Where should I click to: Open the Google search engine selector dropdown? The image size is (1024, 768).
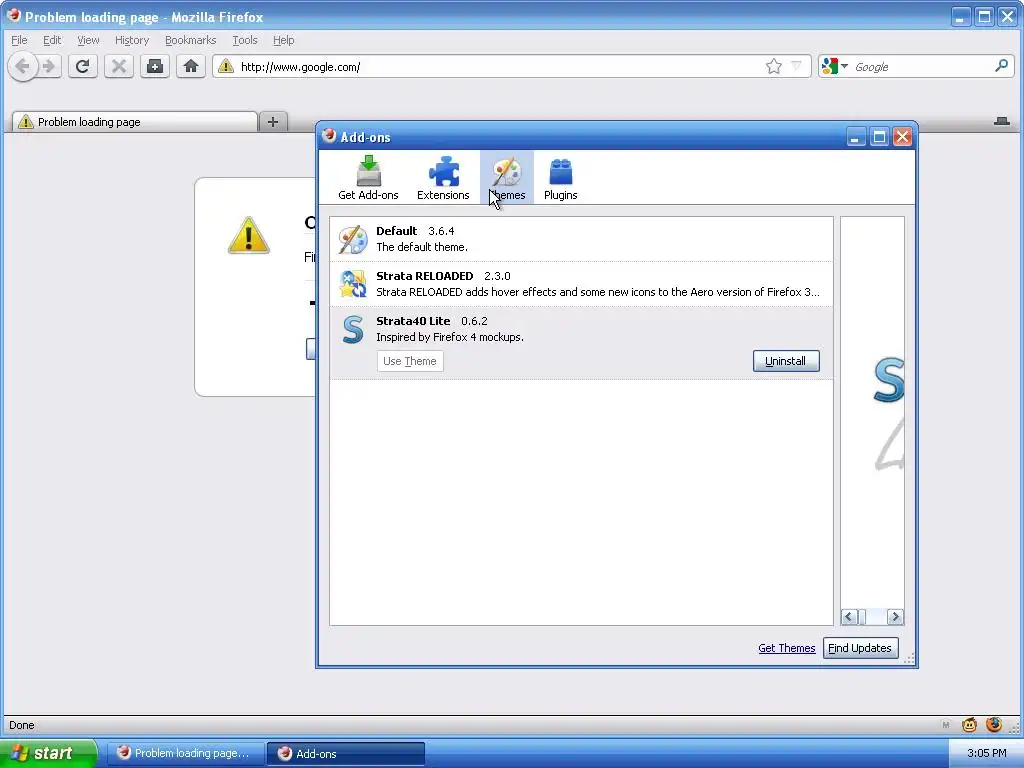(x=835, y=66)
